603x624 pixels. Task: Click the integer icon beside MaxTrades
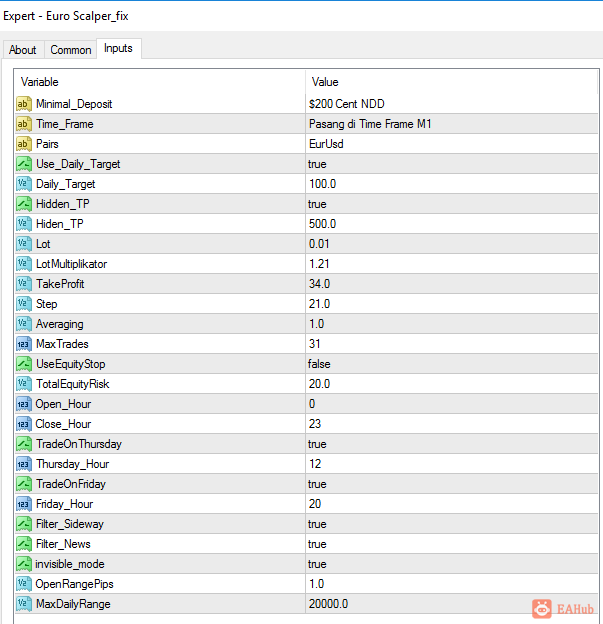pyautogui.click(x=23, y=344)
